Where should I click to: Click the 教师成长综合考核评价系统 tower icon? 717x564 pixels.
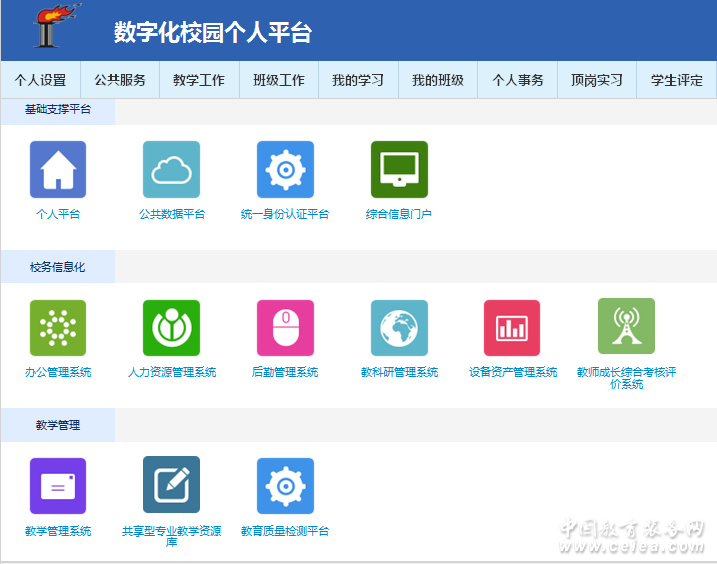coord(626,326)
